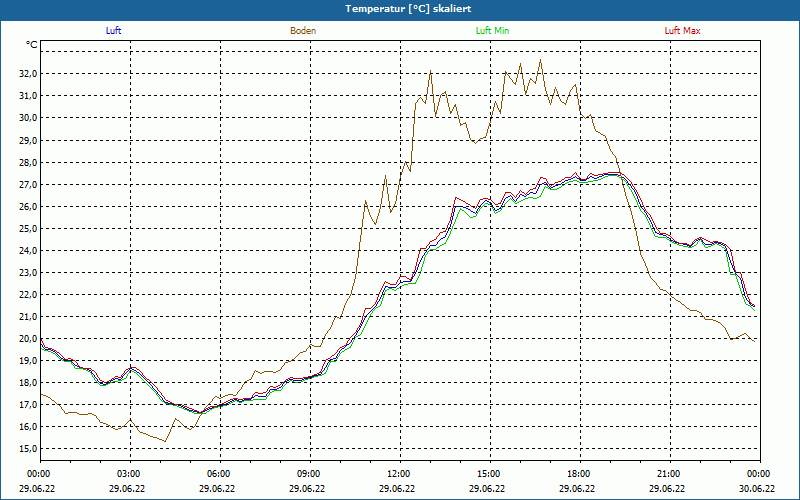Click the 12:00 time label

point(397,473)
